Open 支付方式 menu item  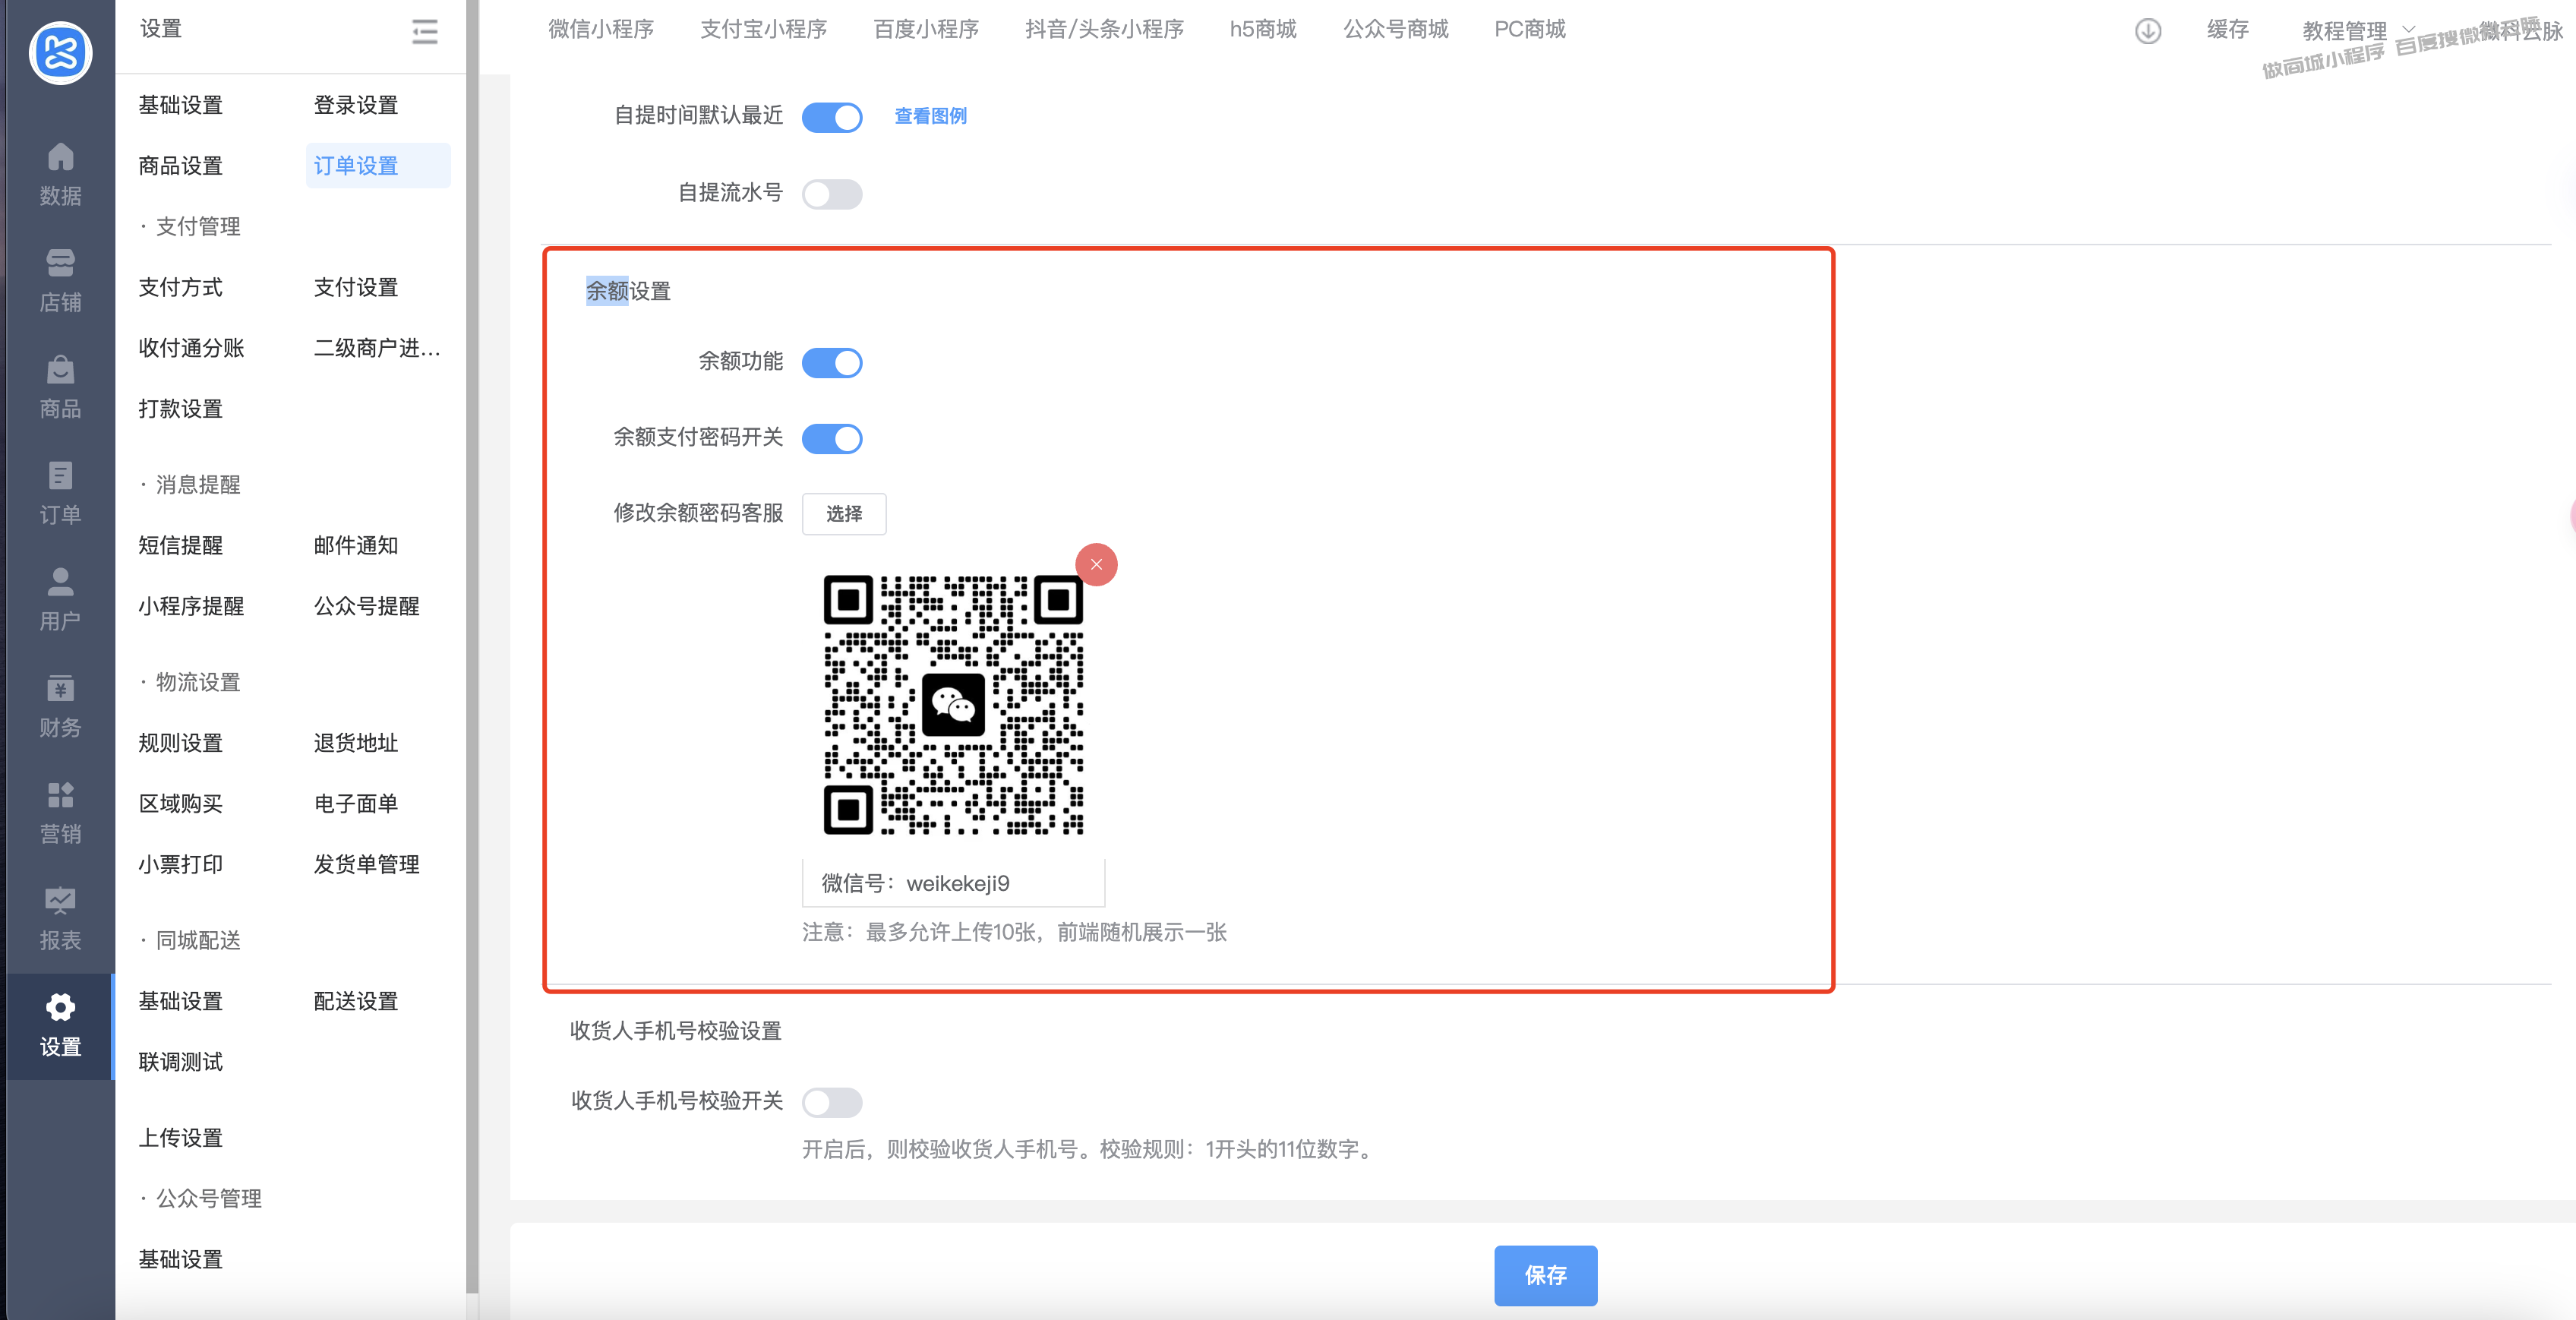pyautogui.click(x=180, y=287)
